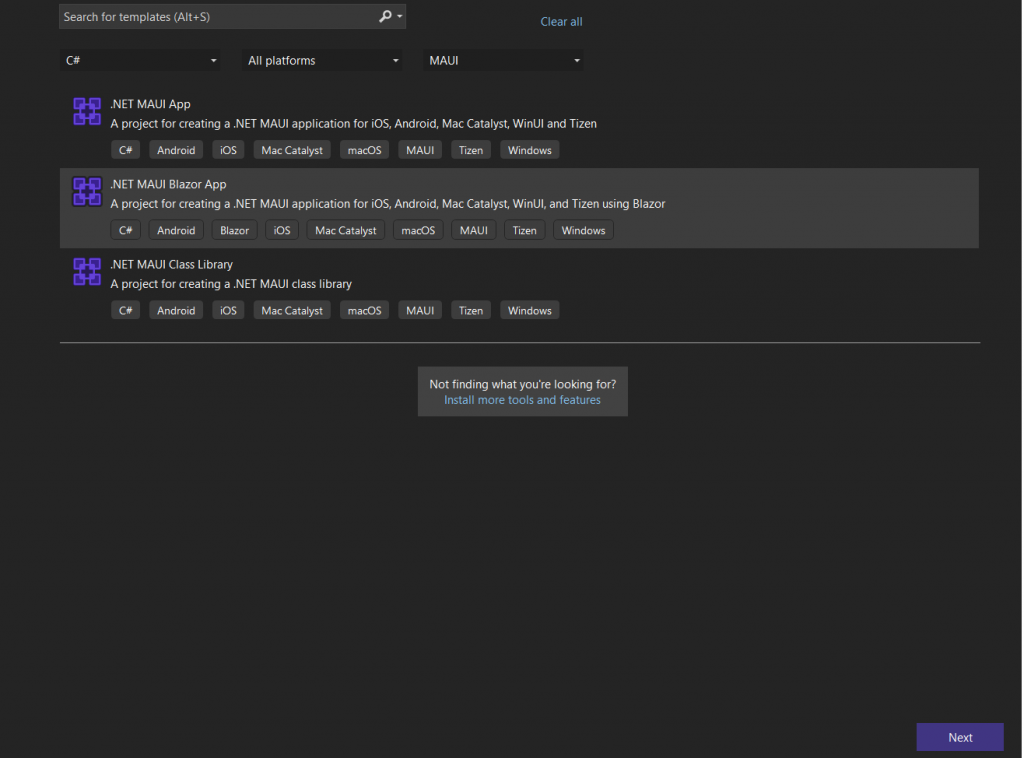Screen dimensions: 1024x758
Task: Open the MAUI project type dropdown
Action: [504, 60]
